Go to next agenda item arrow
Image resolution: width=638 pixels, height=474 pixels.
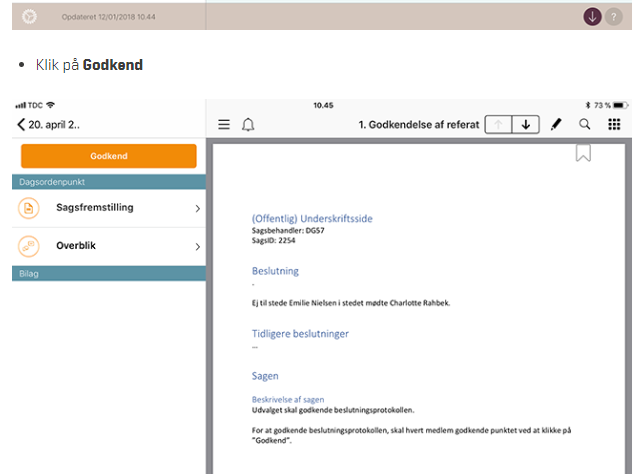(526, 125)
